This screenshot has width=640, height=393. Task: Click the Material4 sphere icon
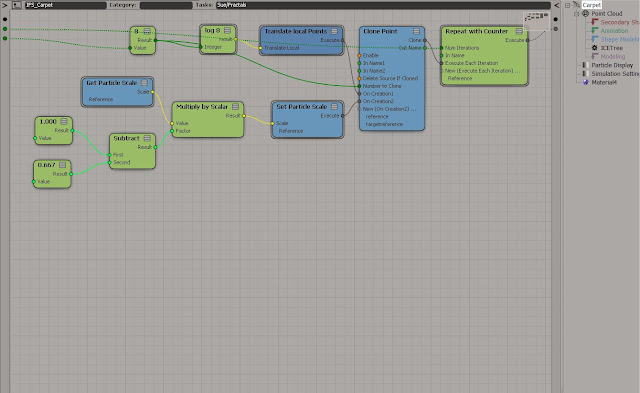coord(586,82)
